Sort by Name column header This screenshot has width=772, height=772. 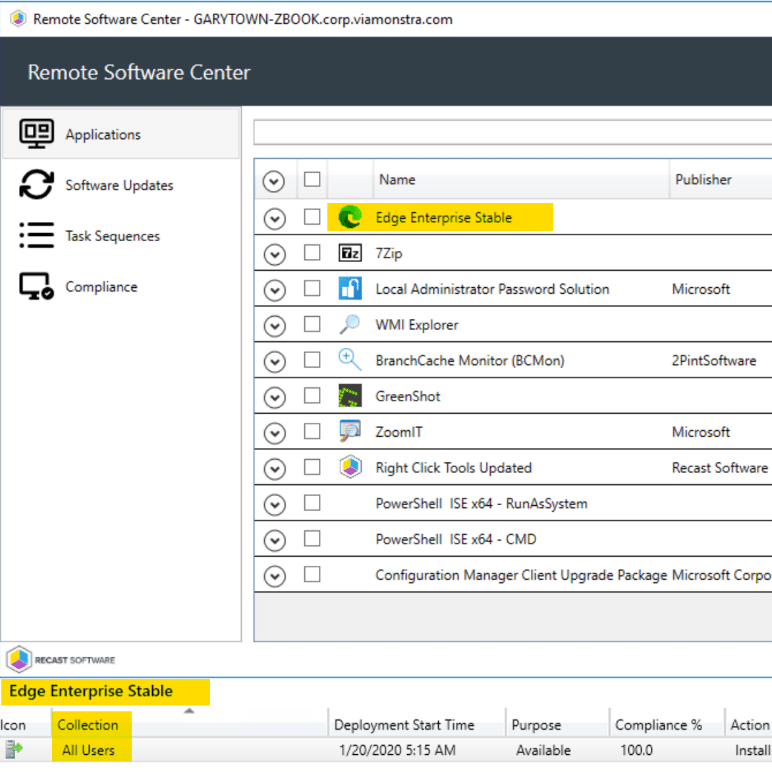click(521, 179)
